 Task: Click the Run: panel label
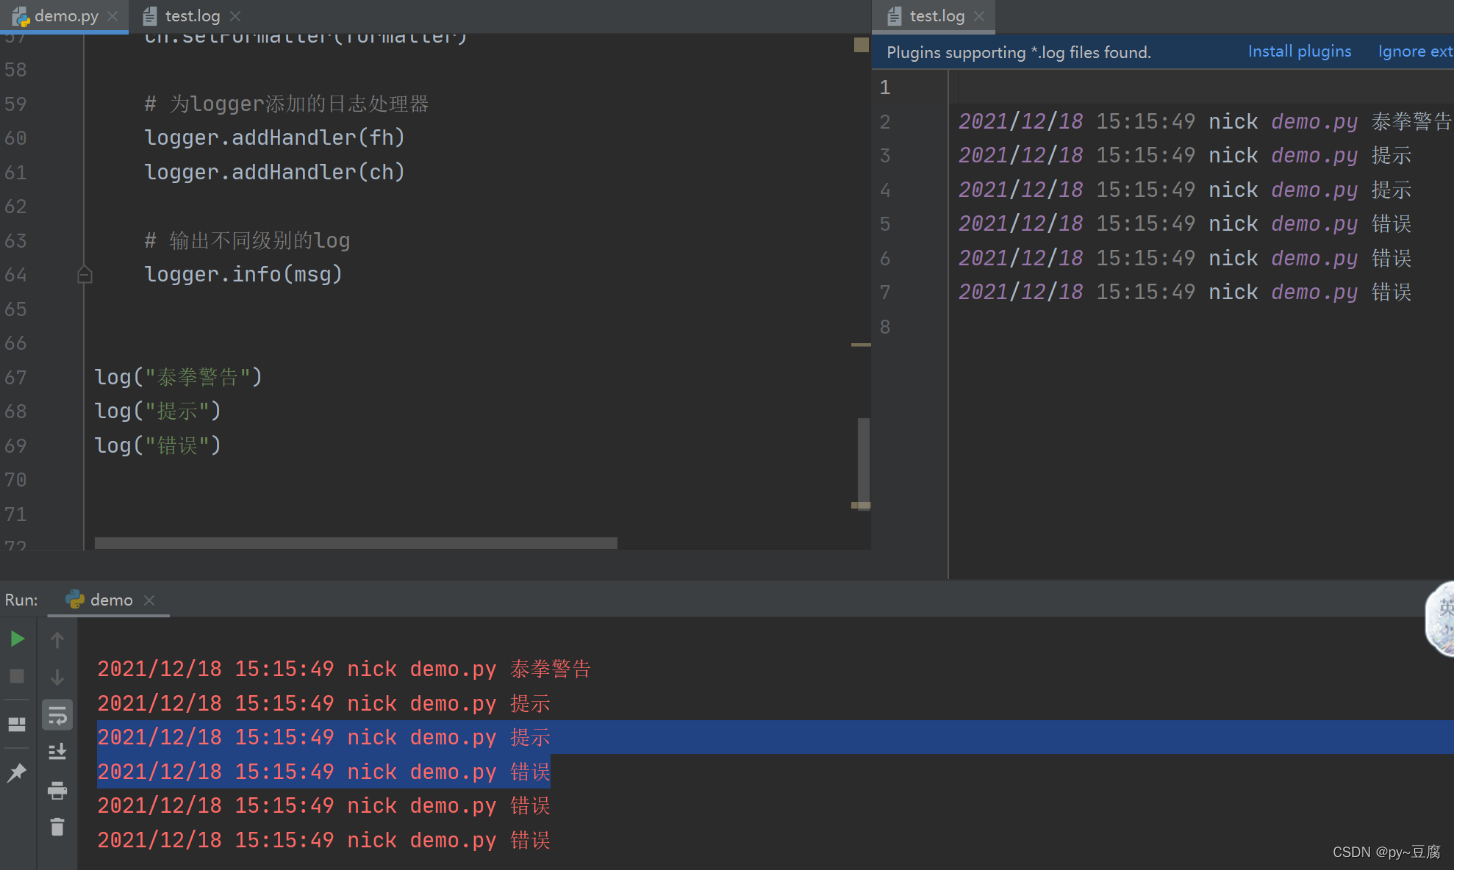click(x=21, y=600)
